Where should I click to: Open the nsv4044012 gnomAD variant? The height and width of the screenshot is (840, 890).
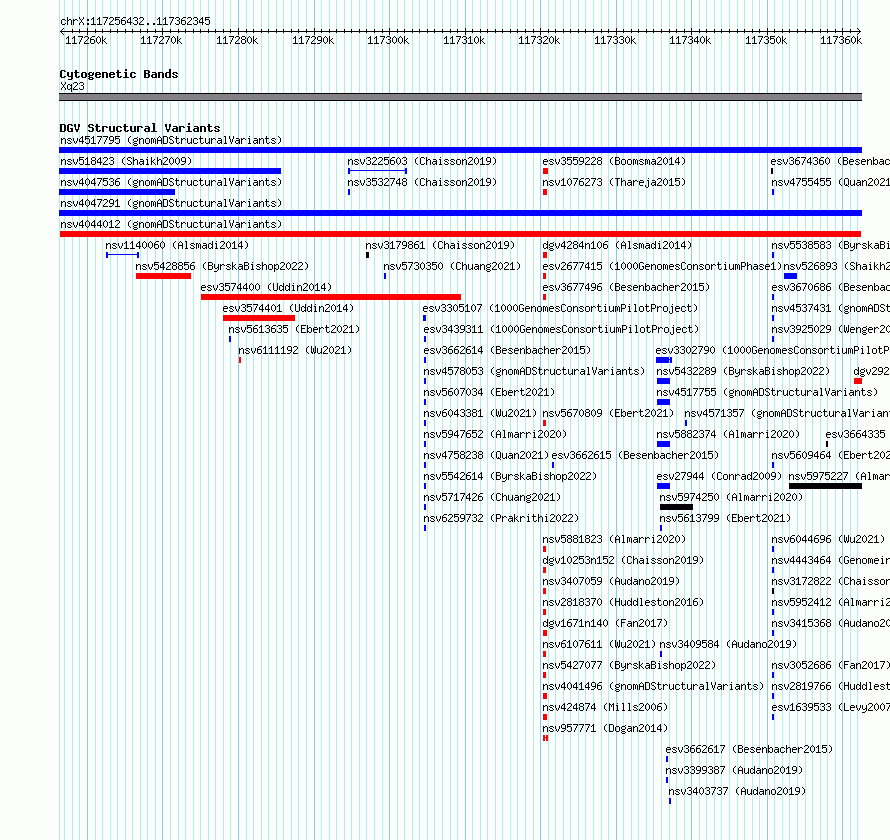(171, 224)
